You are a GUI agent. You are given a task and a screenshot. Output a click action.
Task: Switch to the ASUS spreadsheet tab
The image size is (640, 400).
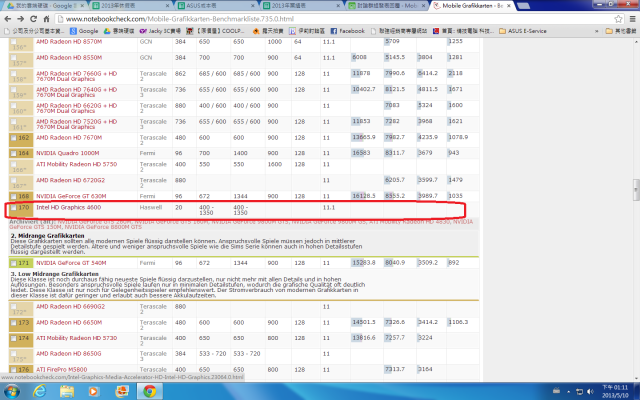click(x=216, y=6)
